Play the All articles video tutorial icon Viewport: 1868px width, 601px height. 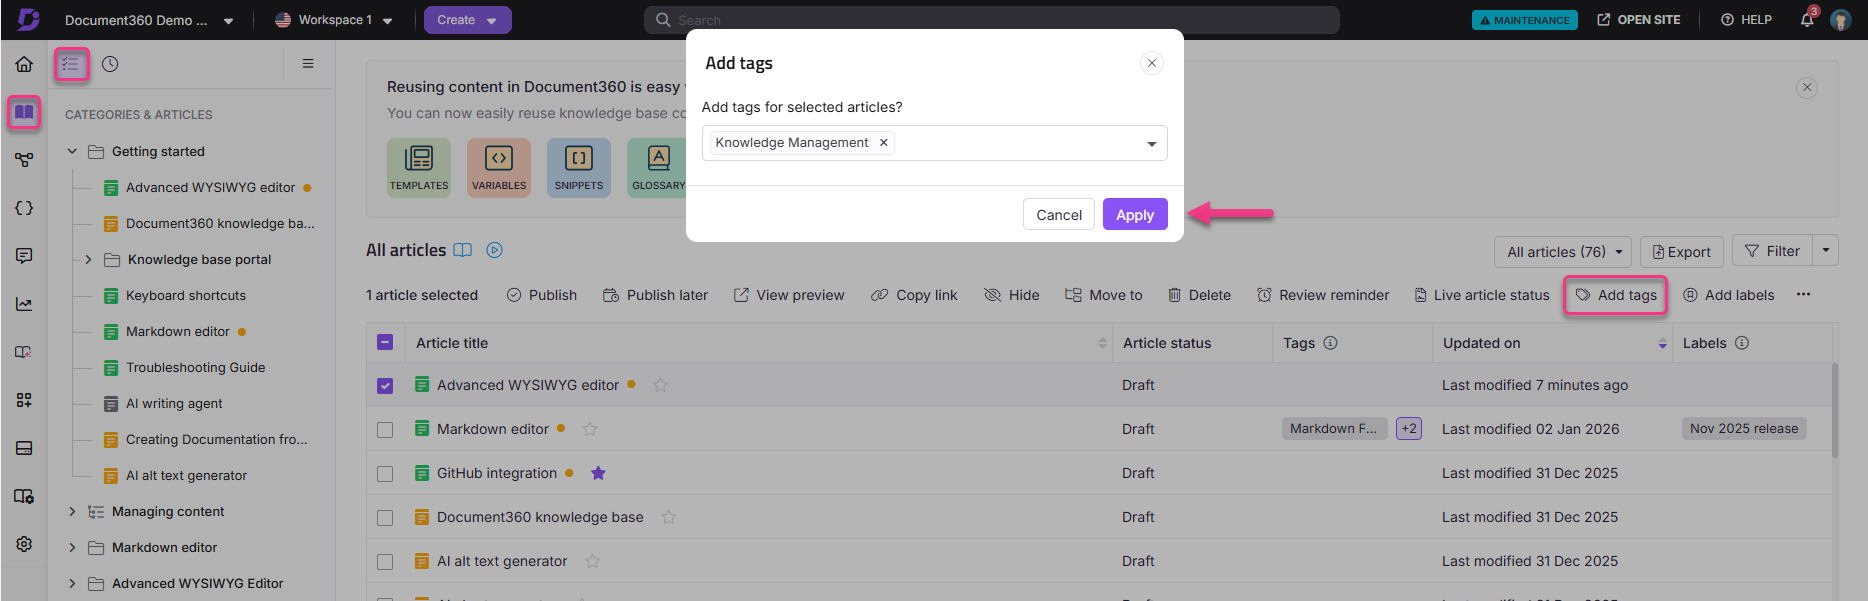click(x=494, y=250)
